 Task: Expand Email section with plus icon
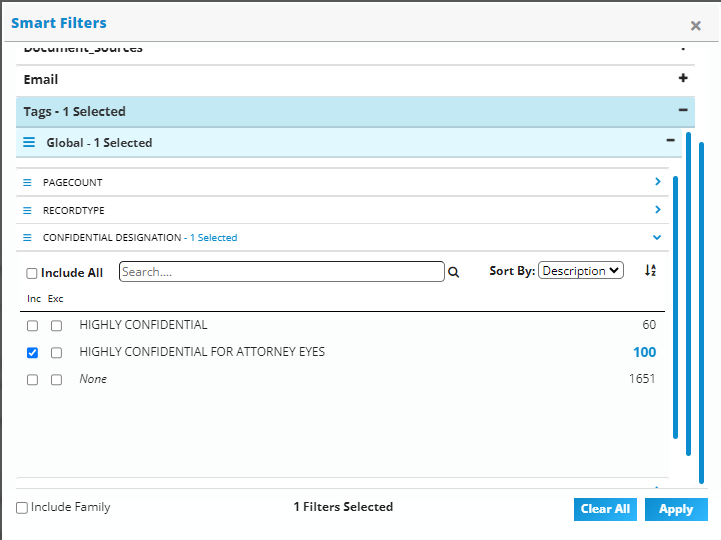click(683, 79)
